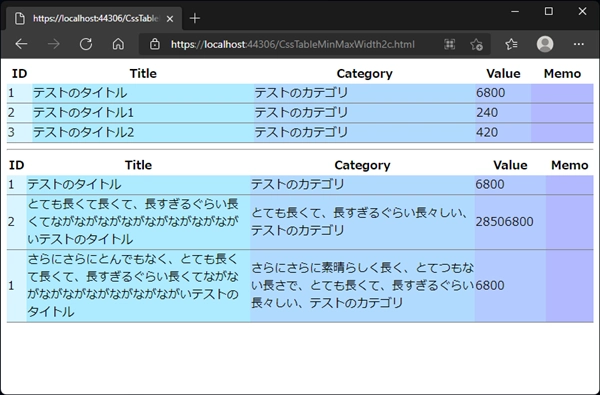The image size is (600, 395).
Task: Go back to the previous page
Action: tap(21, 44)
